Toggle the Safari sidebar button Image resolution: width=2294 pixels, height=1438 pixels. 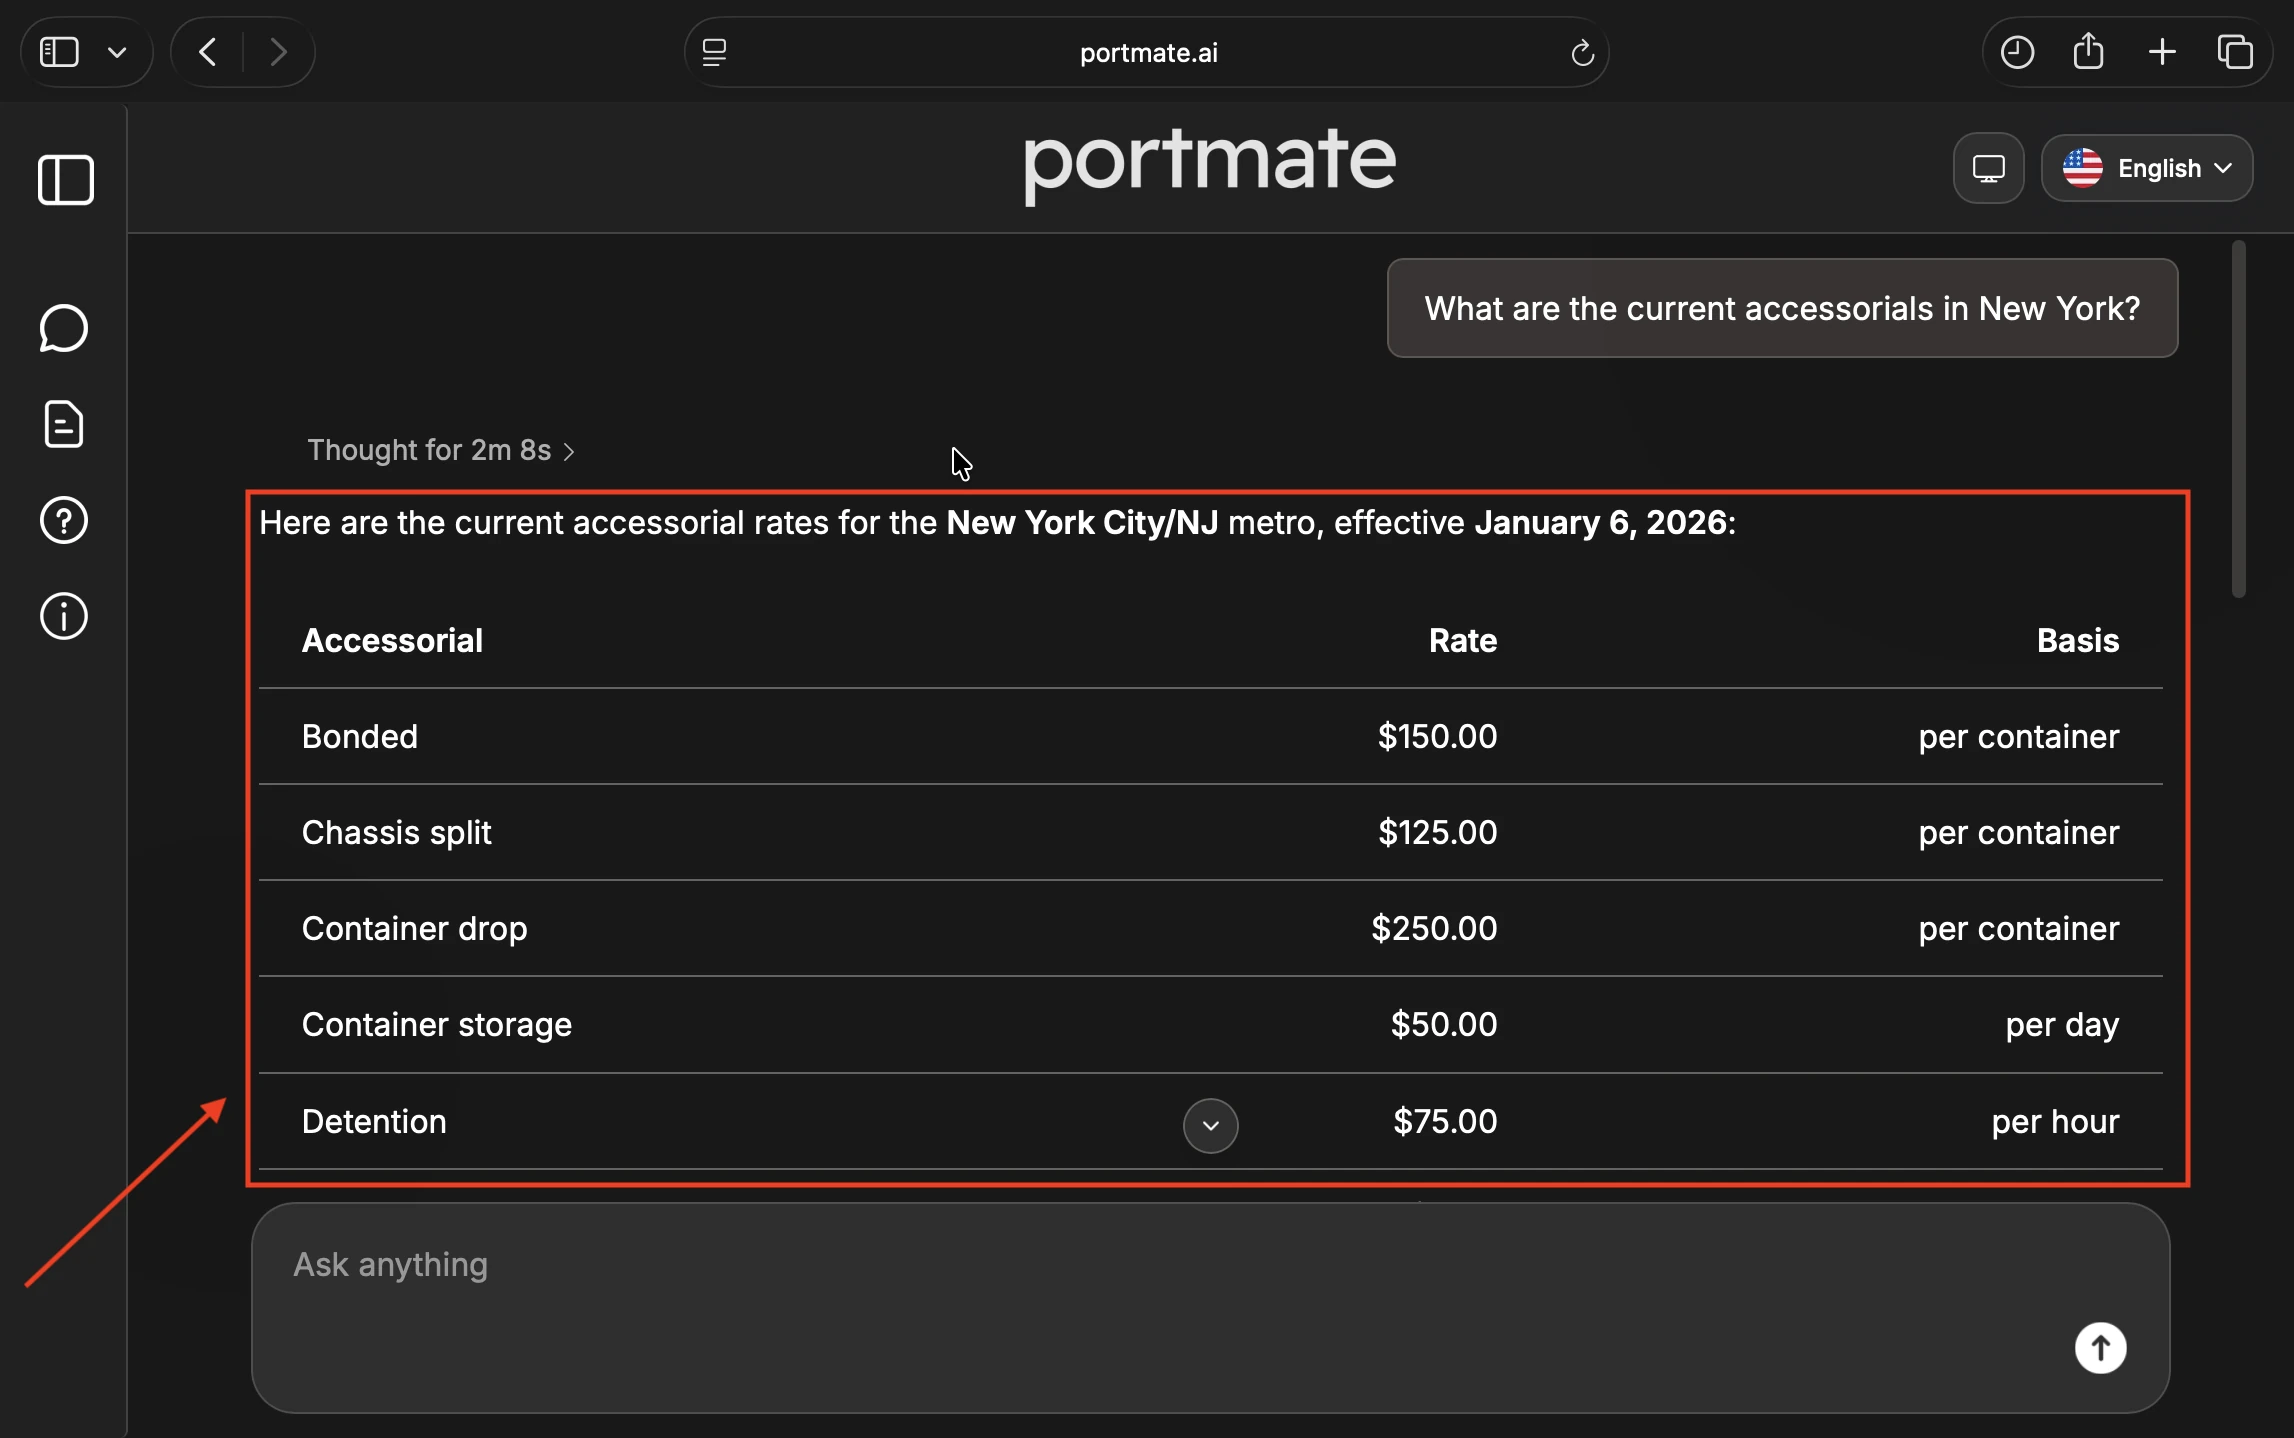click(59, 52)
